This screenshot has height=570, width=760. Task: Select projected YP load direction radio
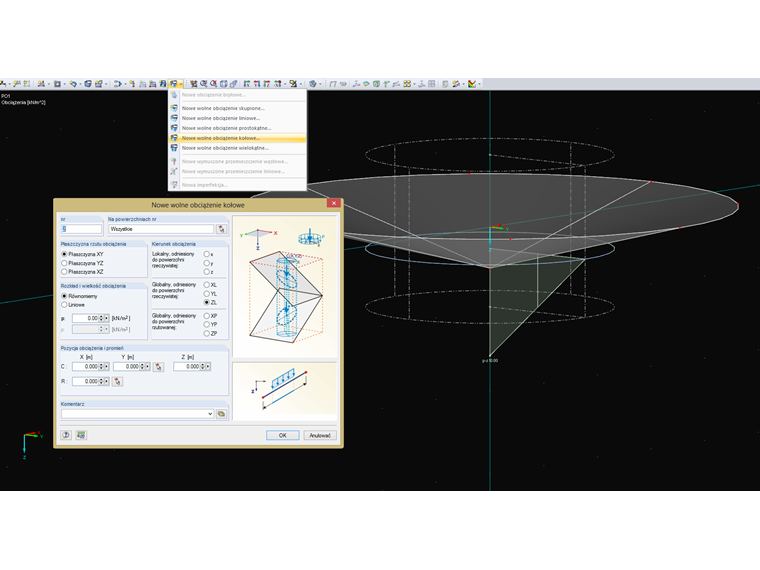tap(206, 324)
